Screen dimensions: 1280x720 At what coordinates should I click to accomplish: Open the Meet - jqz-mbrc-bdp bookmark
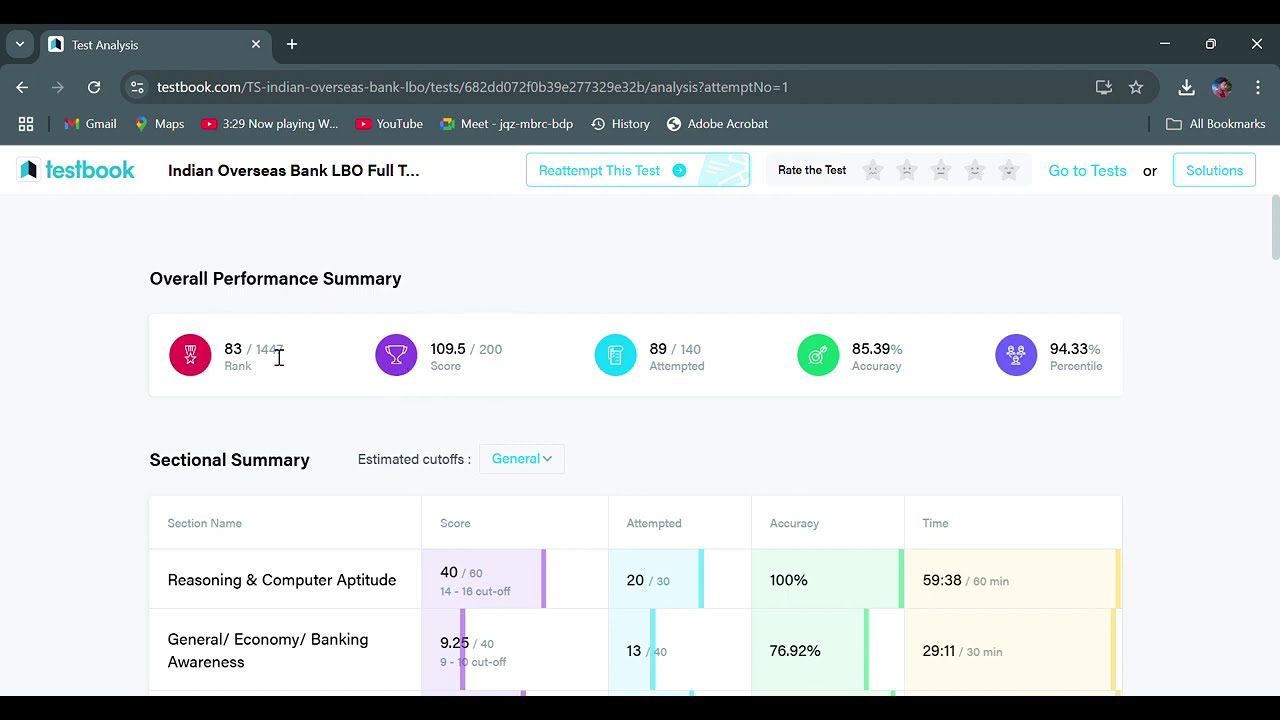[507, 124]
